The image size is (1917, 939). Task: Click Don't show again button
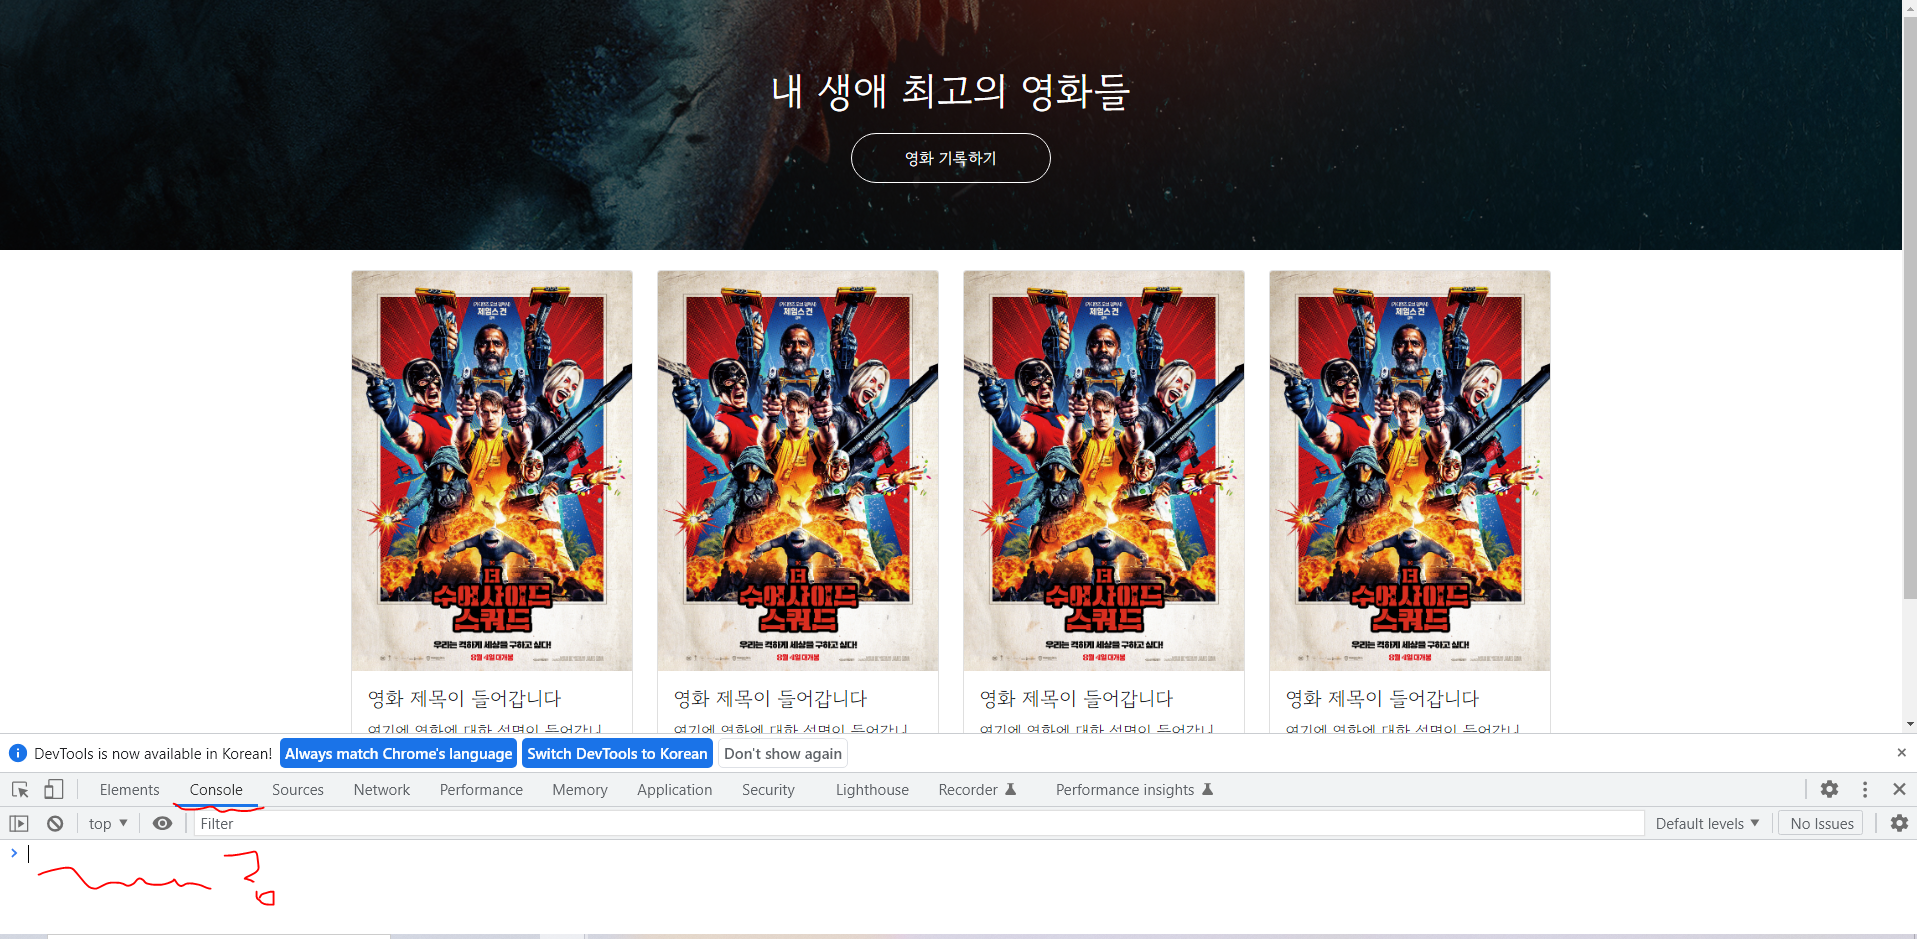[783, 754]
